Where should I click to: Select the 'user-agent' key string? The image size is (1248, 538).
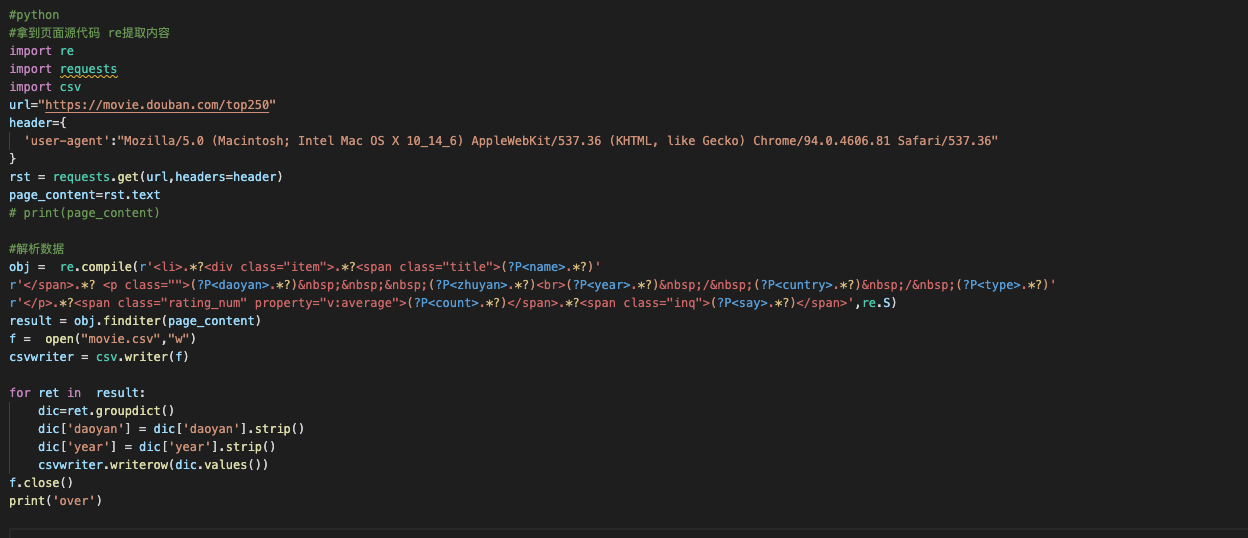[67, 141]
